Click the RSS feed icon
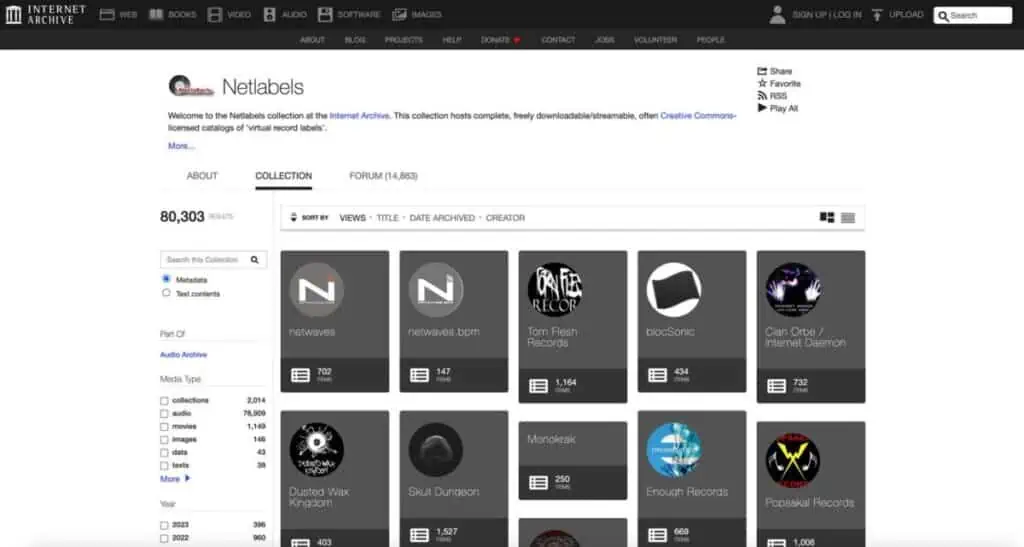Image resolution: width=1024 pixels, height=547 pixels. coord(761,96)
